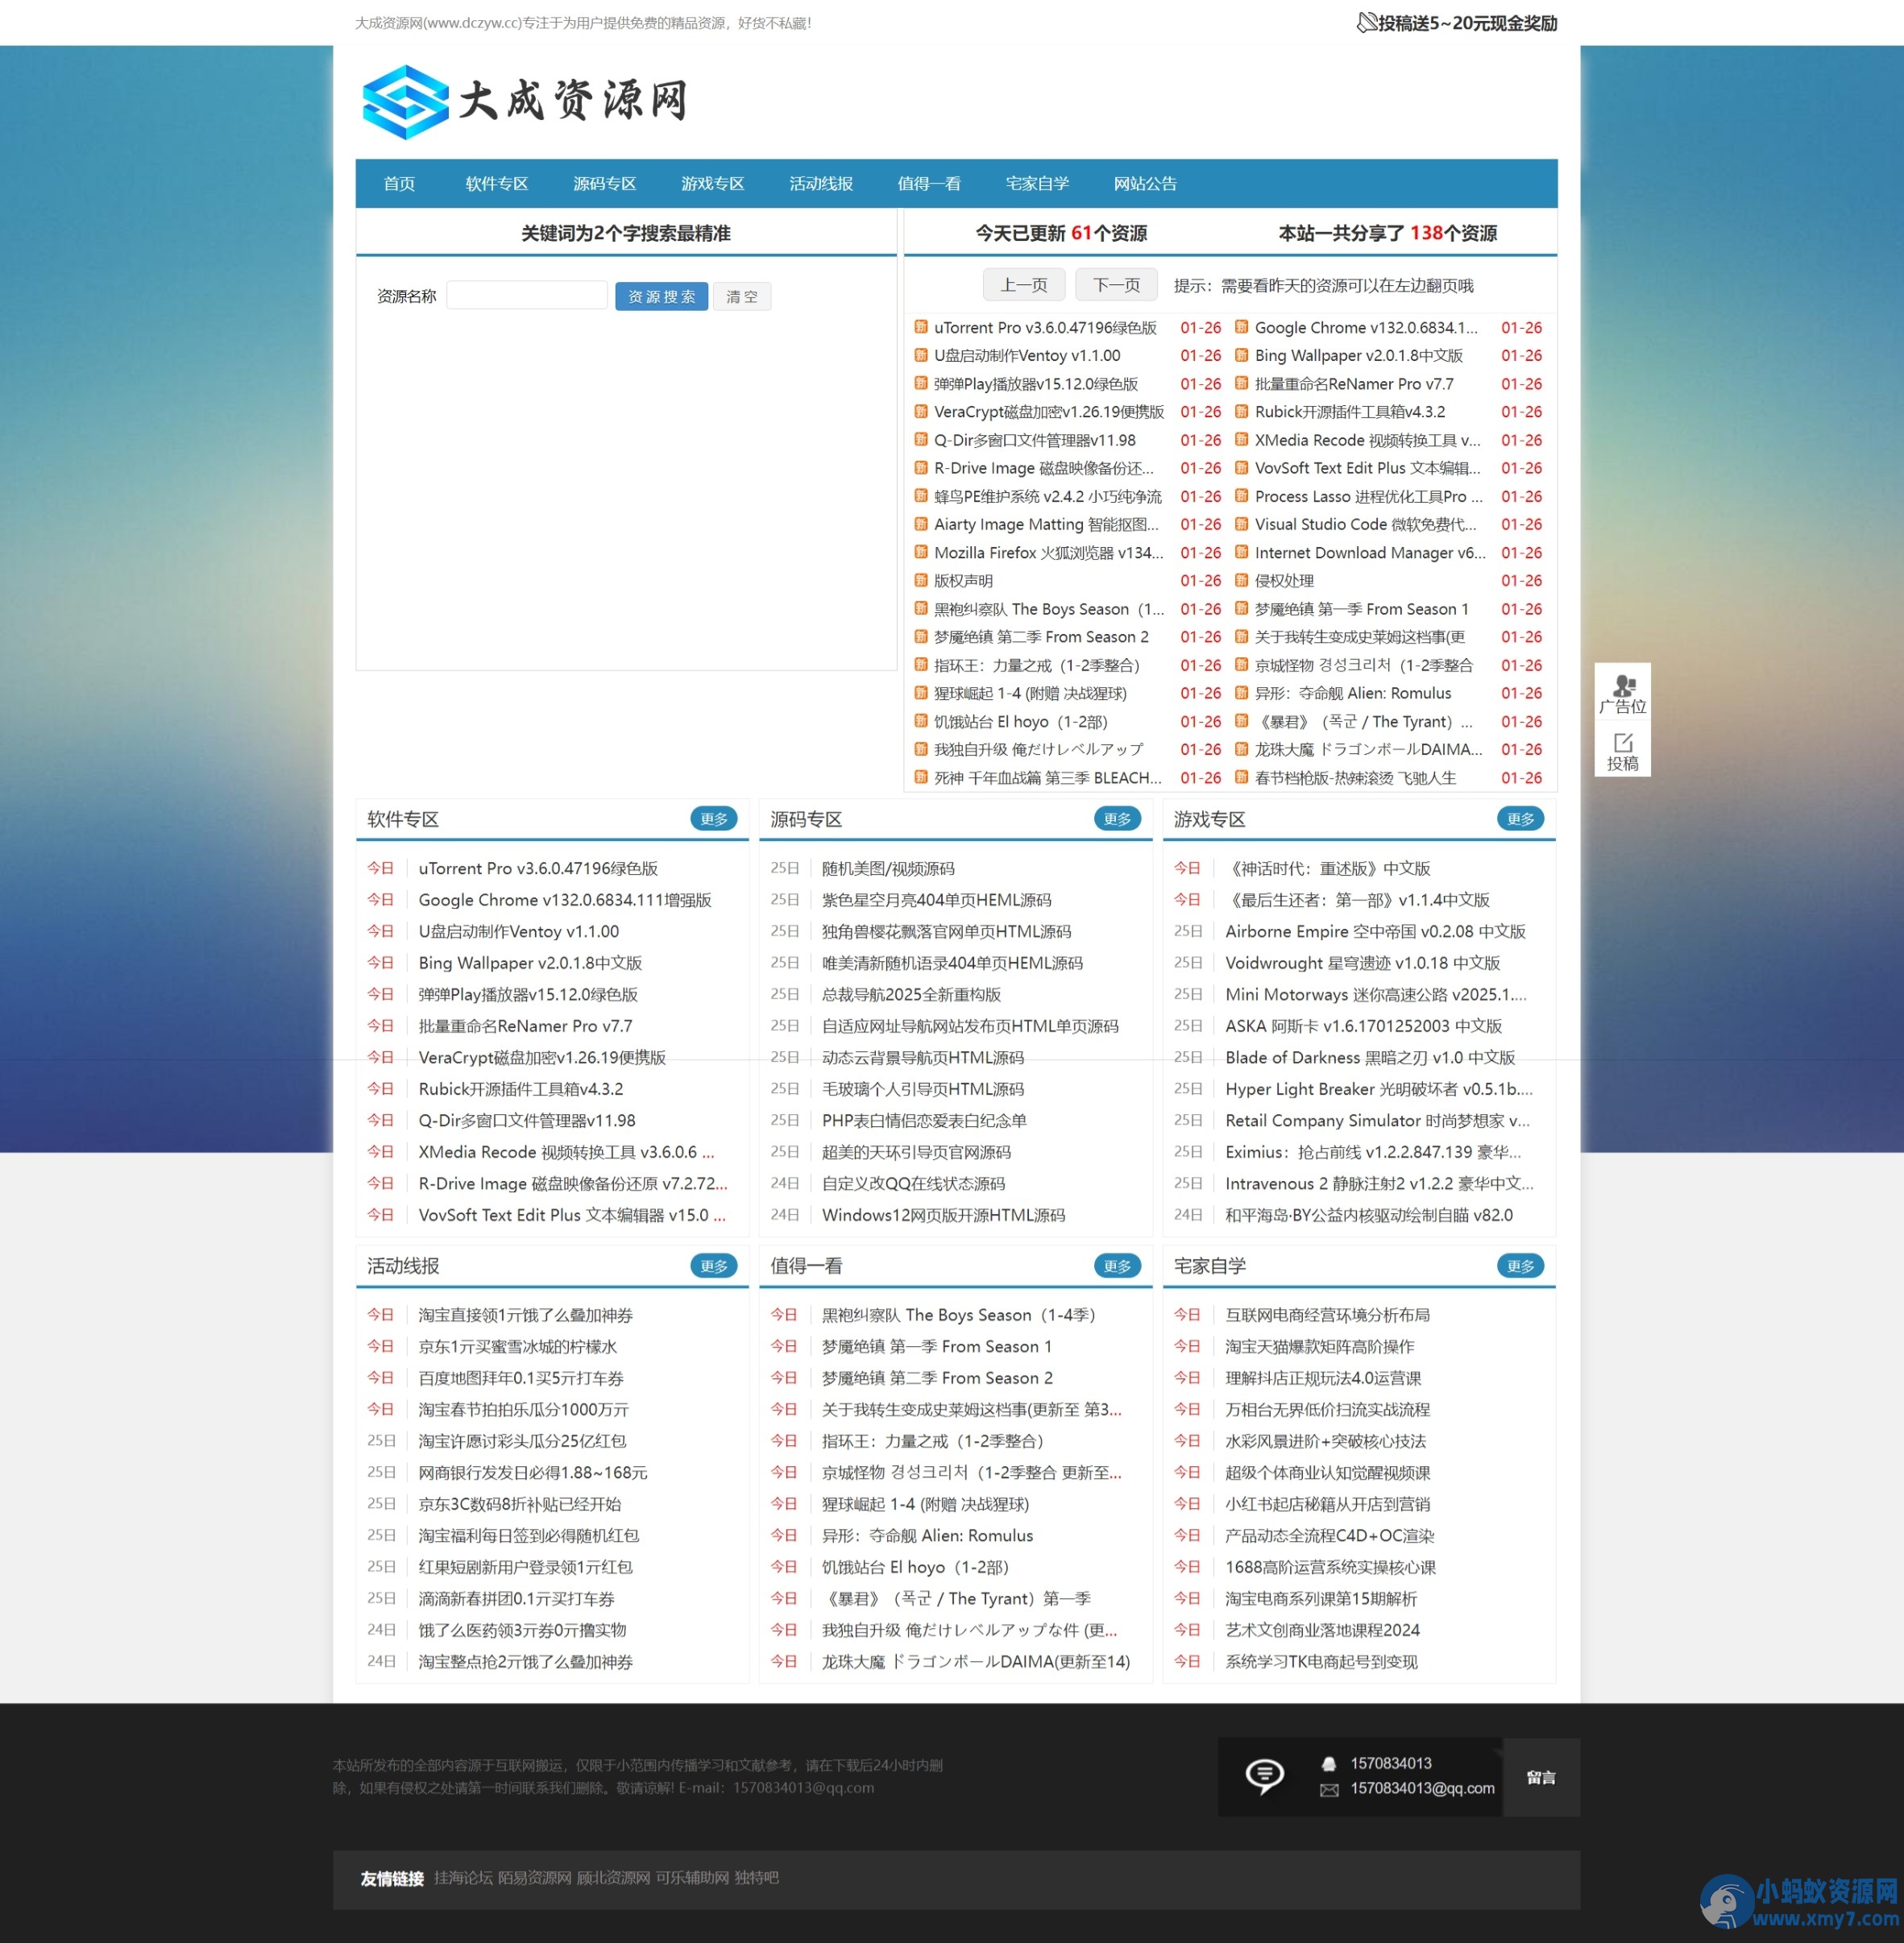Open 淘宝直接领1元饿了么叠加神券 entry
This screenshot has height=1943, width=1904.
[x=525, y=1315]
